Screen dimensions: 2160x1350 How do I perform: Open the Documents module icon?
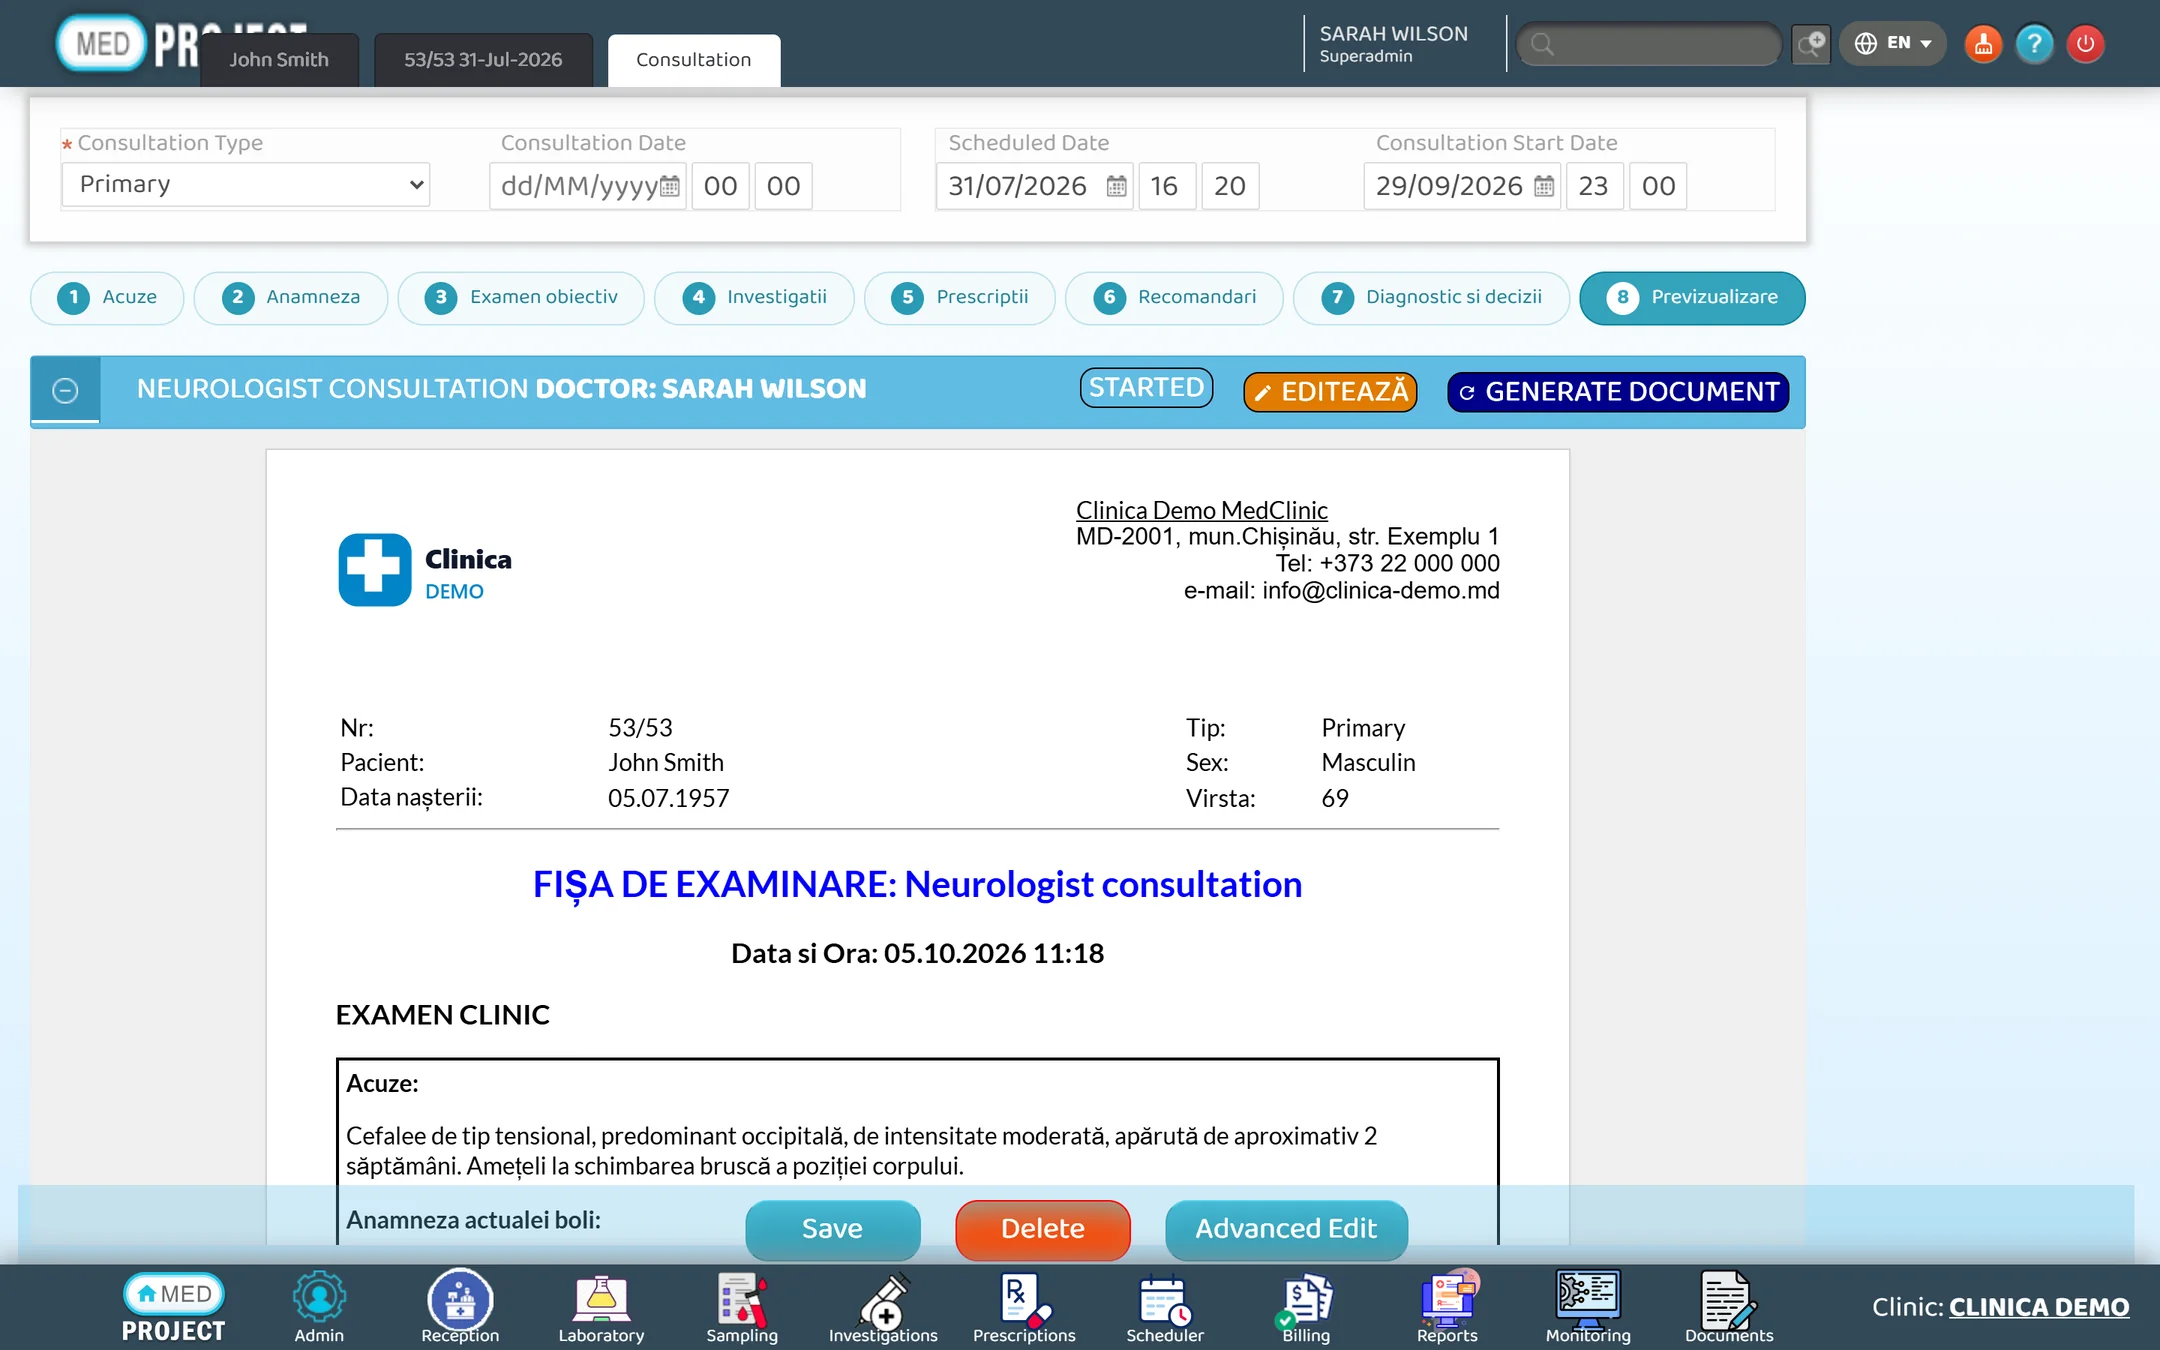pyautogui.click(x=1729, y=1307)
